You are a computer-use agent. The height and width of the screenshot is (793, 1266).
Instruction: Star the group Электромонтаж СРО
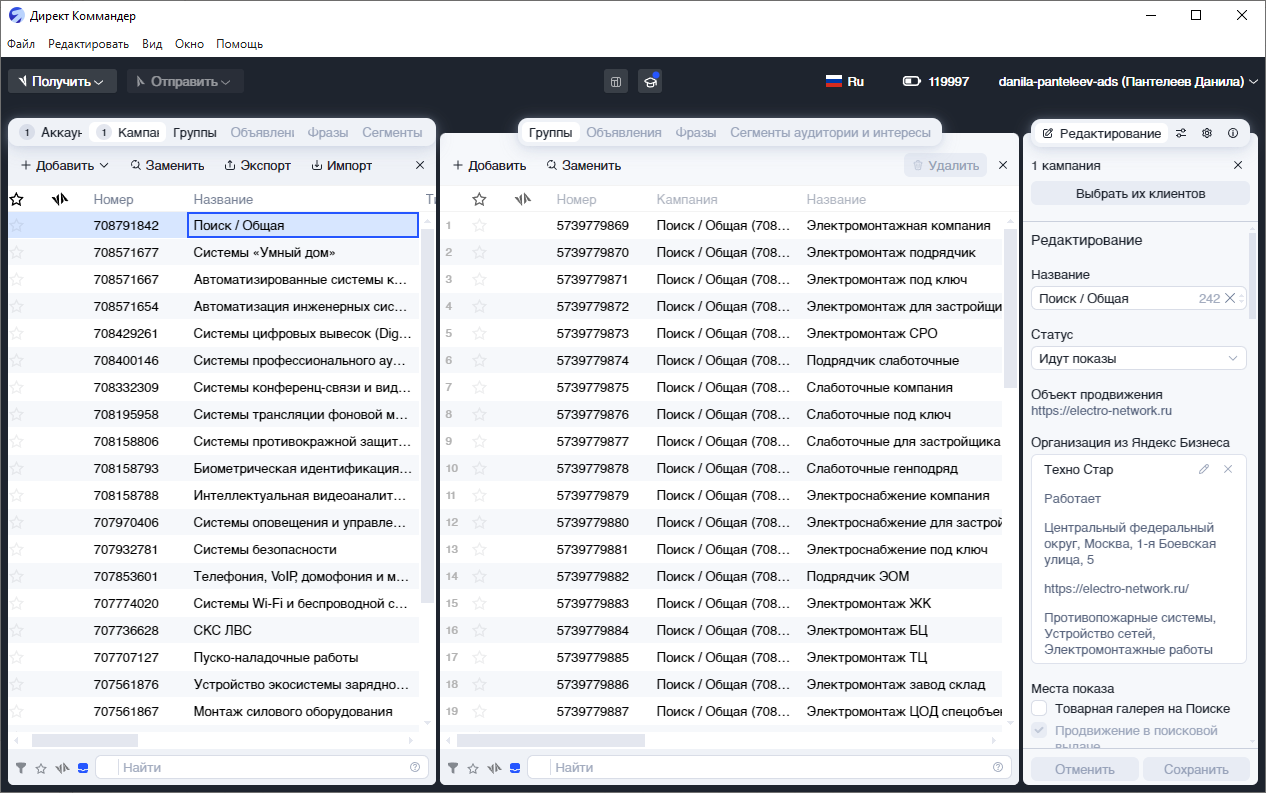(x=479, y=334)
